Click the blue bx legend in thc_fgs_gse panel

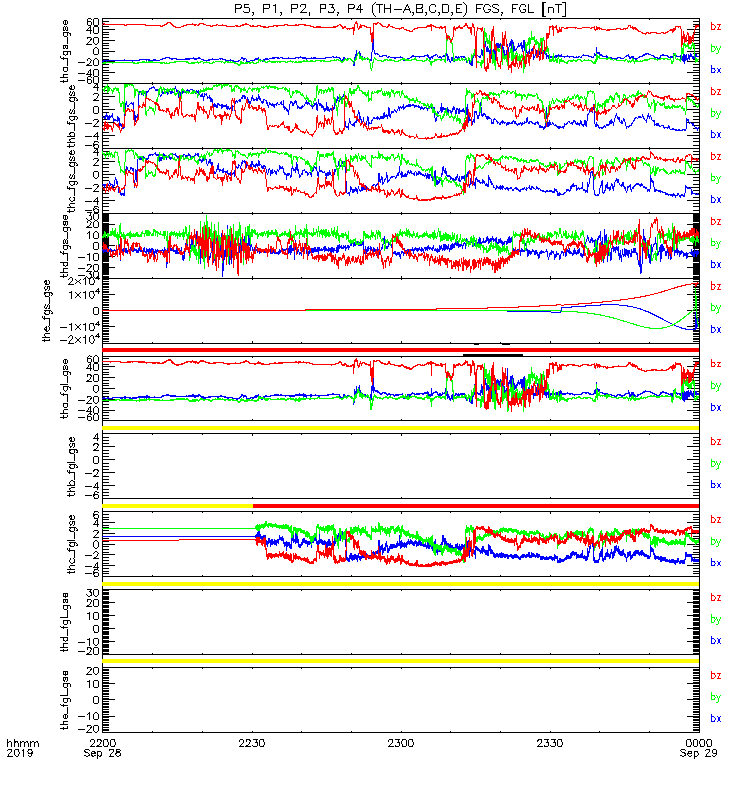coord(716,199)
